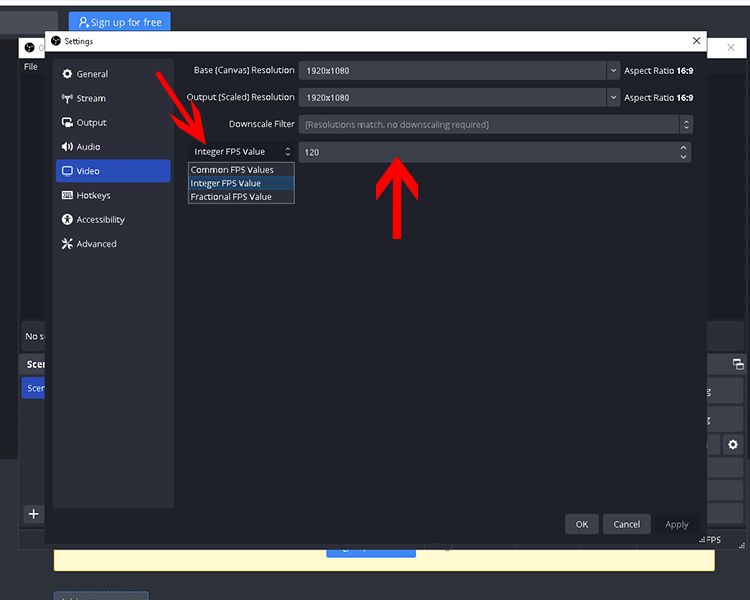Click Output Resolution field showing 1920x1080
Screen dimensions: 750x600
(452, 98)
